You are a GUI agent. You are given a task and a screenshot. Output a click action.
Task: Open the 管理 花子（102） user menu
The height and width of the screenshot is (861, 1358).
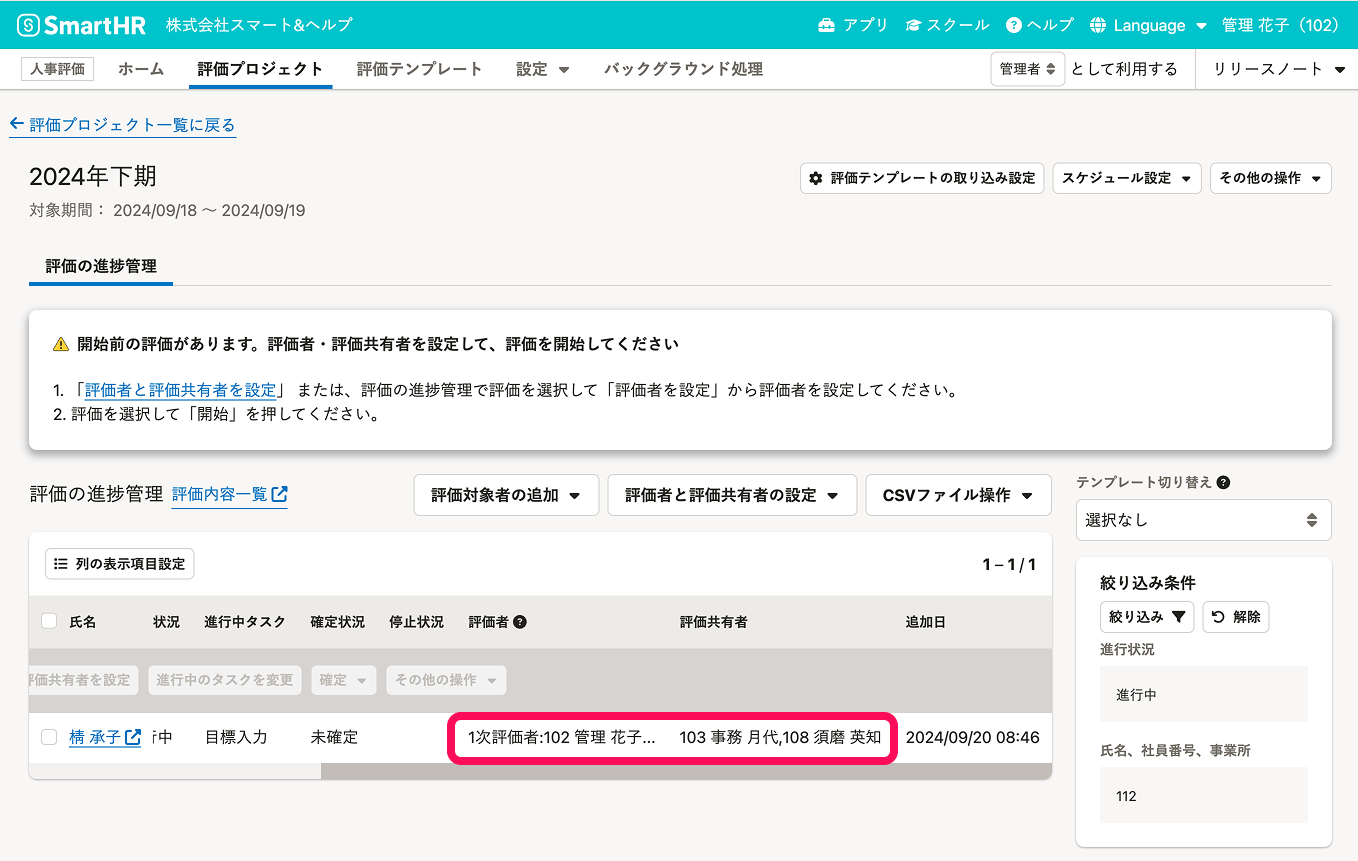[1280, 25]
